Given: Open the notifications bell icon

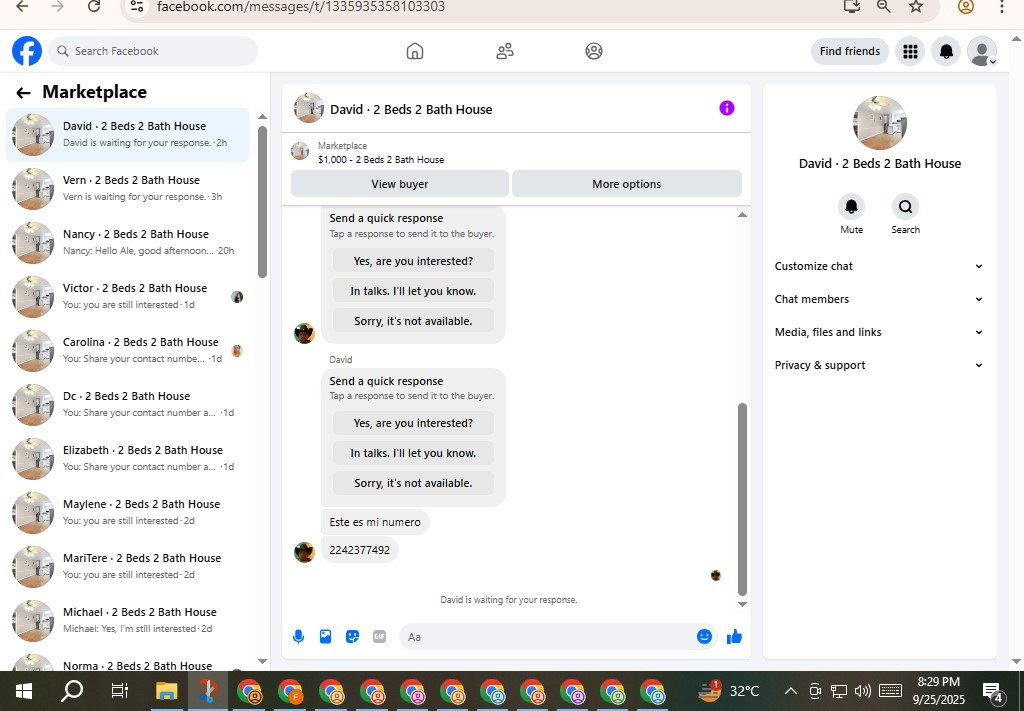Looking at the screenshot, I should 946,51.
